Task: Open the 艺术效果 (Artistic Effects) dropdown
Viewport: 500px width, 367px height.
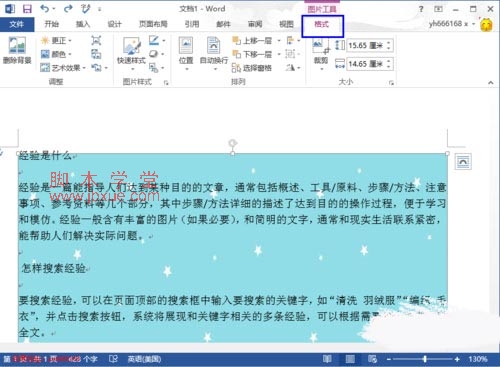Action: click(x=63, y=68)
